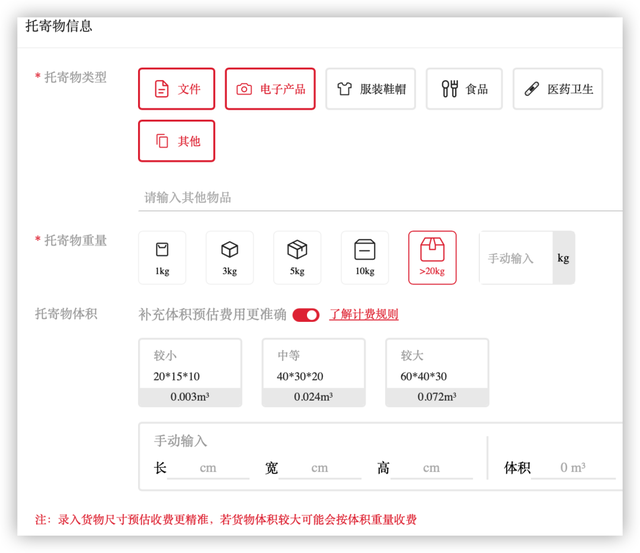Focus the 请输入其他物品 input field
640x553 pixels.
click(x=380, y=198)
